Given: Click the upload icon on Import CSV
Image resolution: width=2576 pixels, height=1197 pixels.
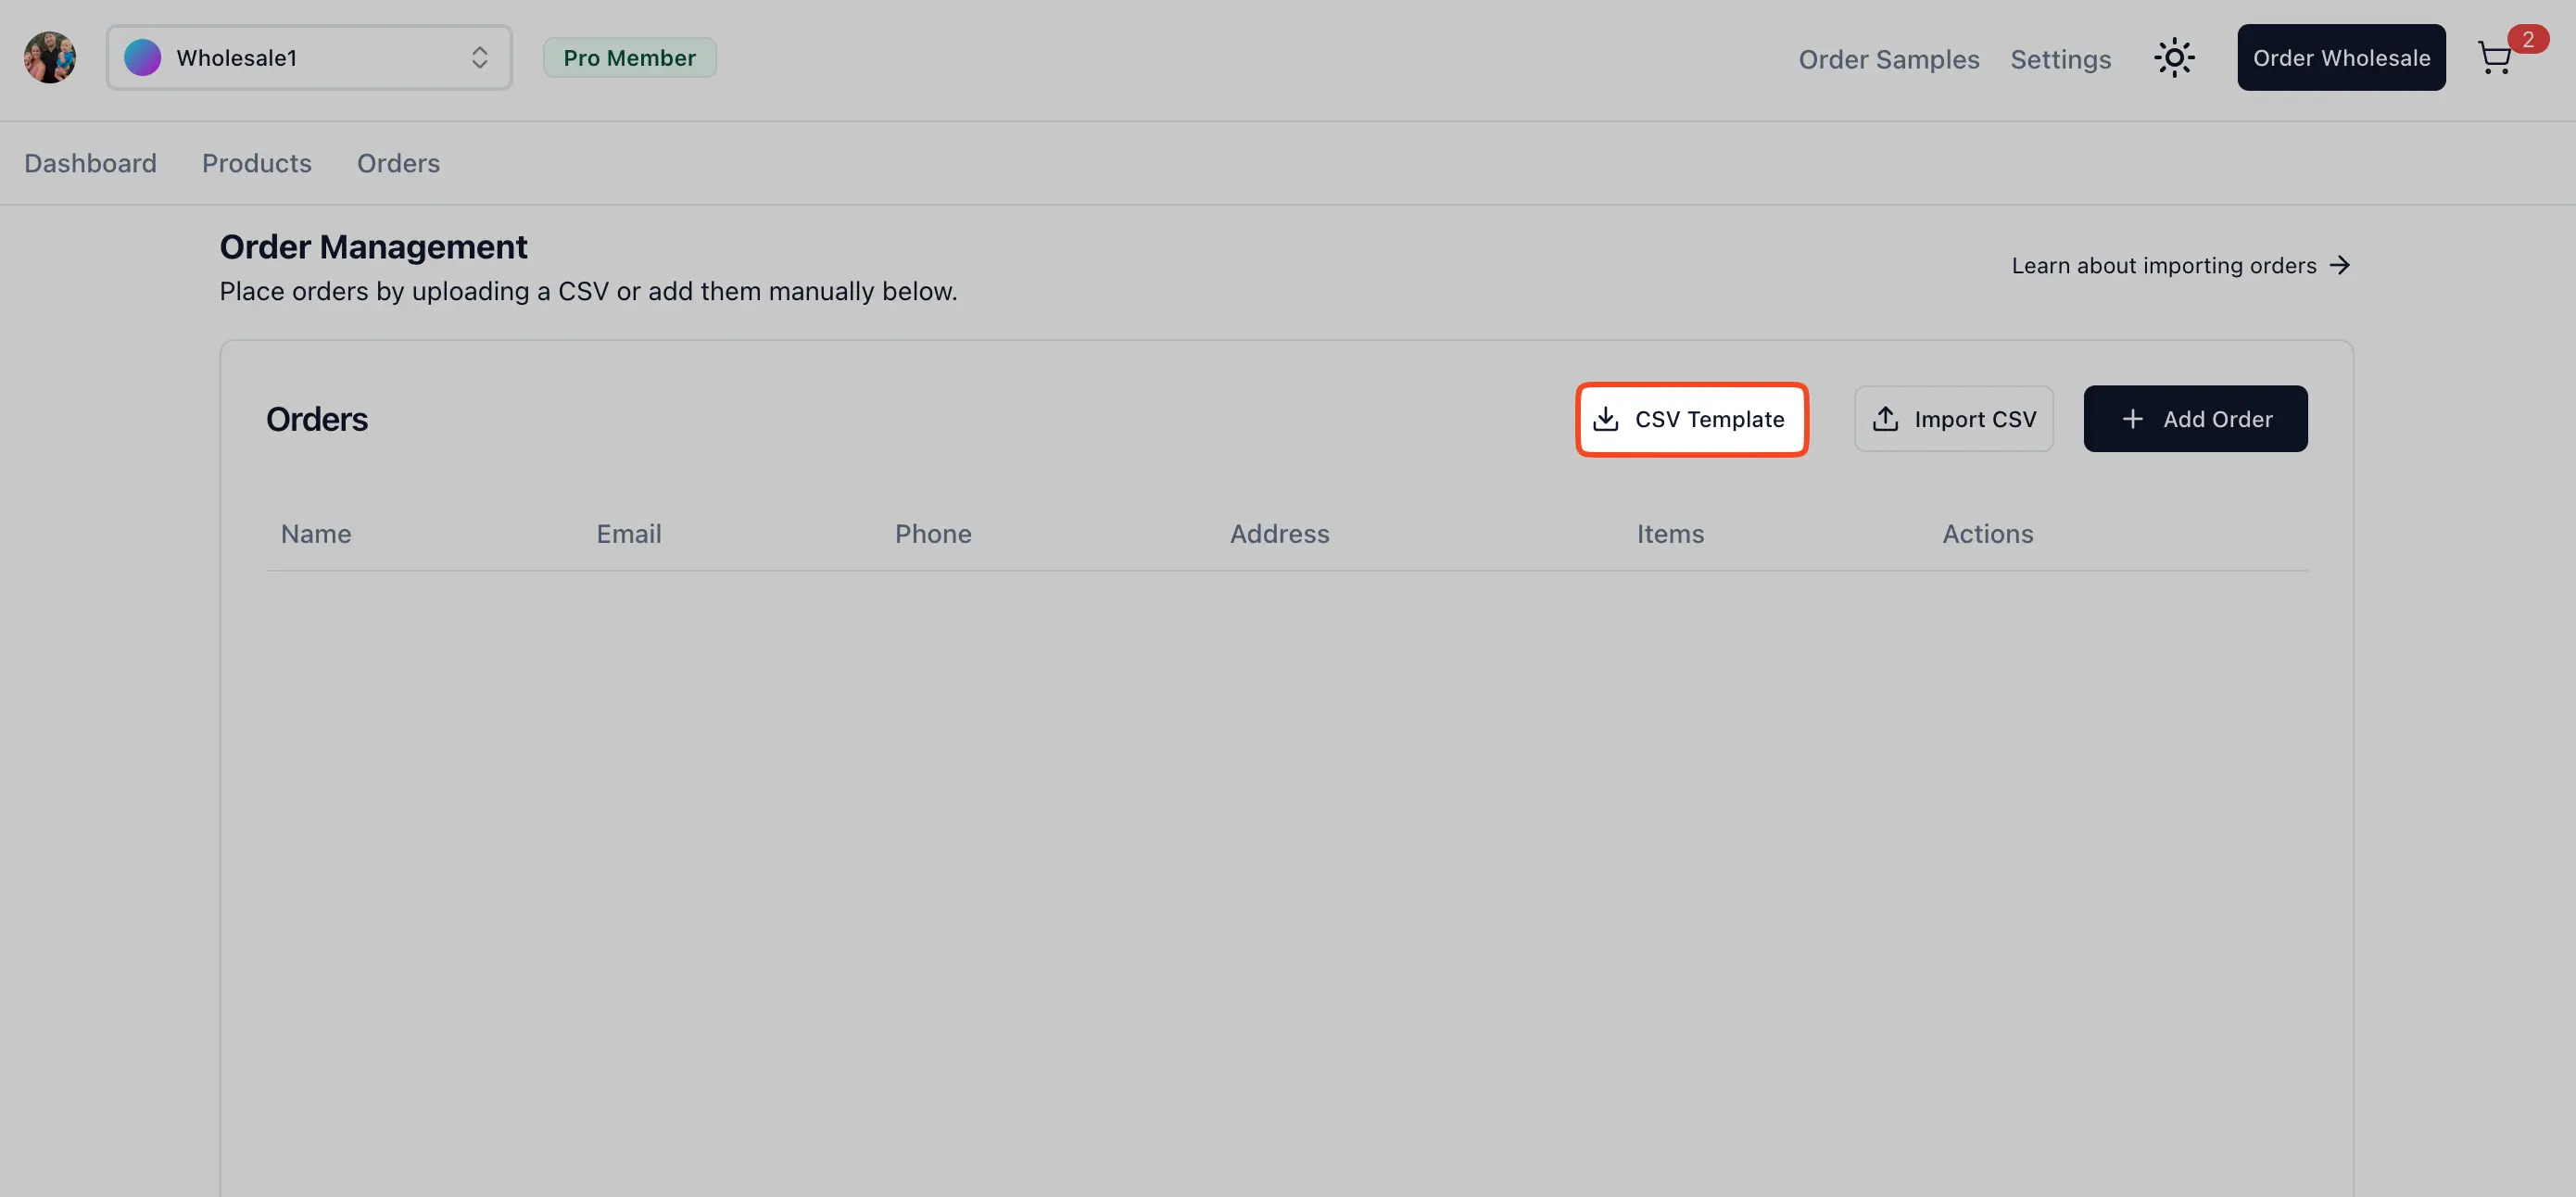Looking at the screenshot, I should tap(1885, 419).
